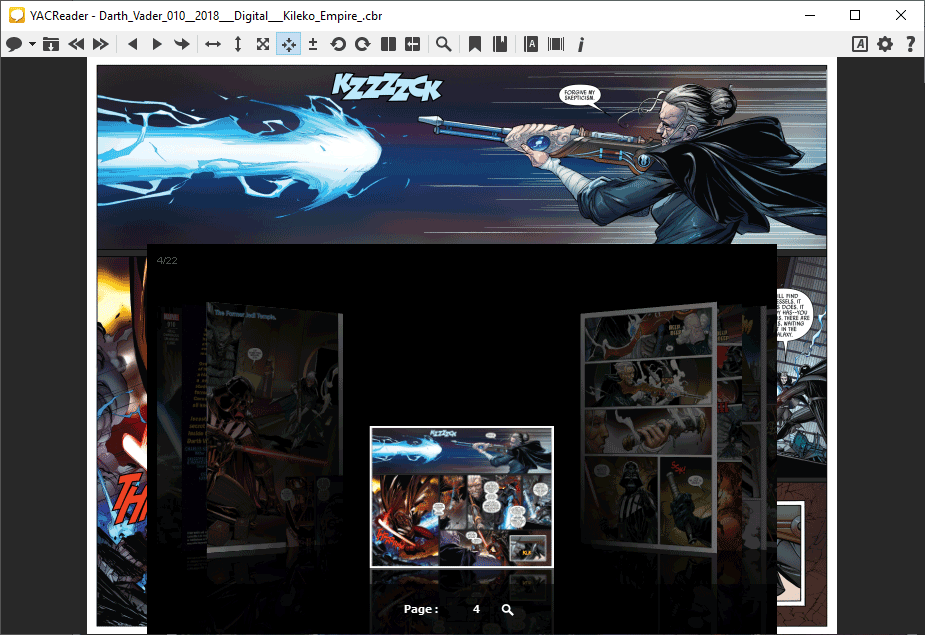This screenshot has width=925, height=635.
Task: Go to the previous page
Action: tap(133, 44)
